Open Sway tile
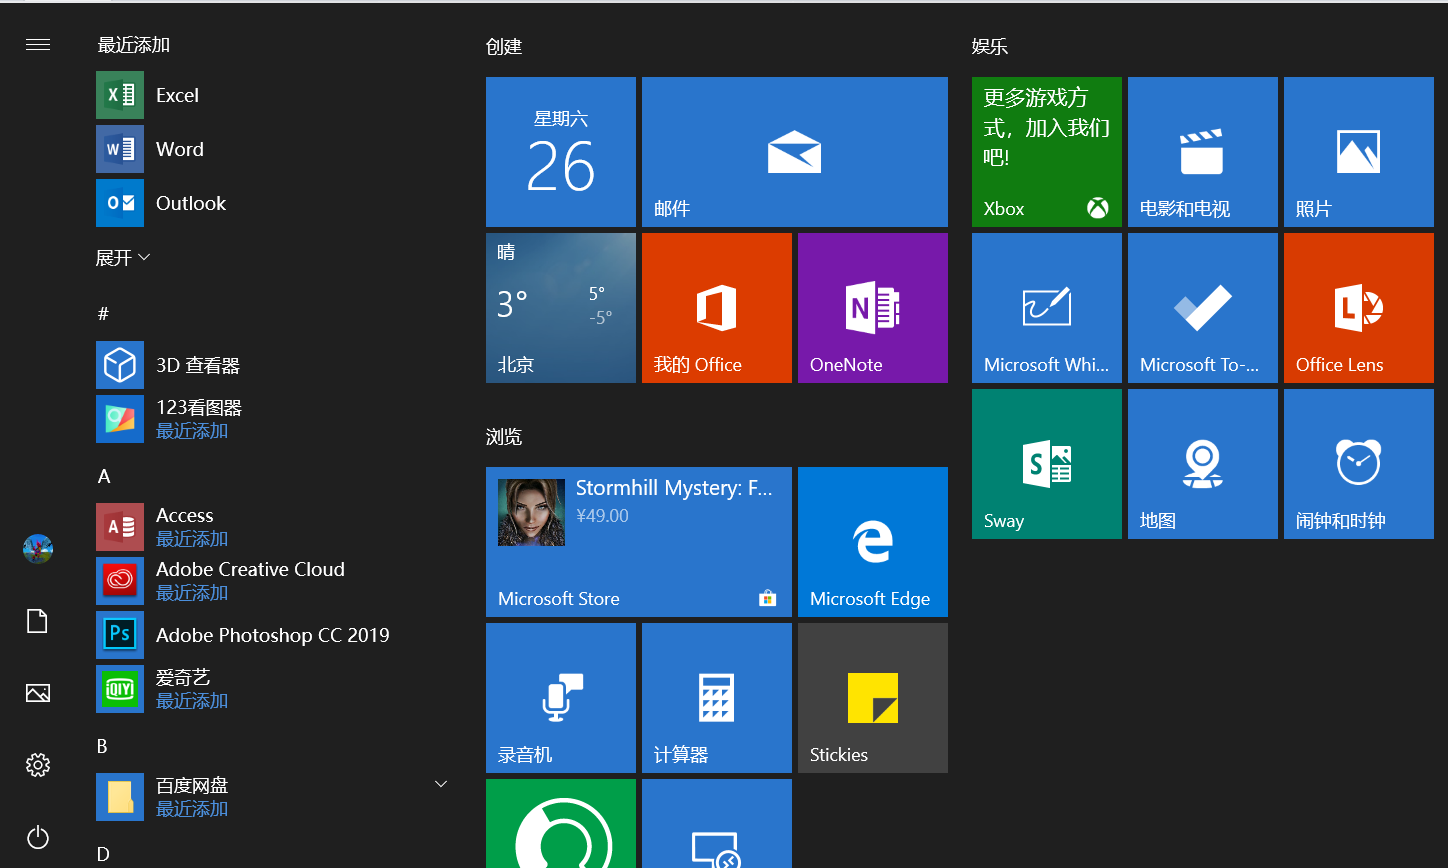This screenshot has height=868, width=1448. pos(1047,464)
